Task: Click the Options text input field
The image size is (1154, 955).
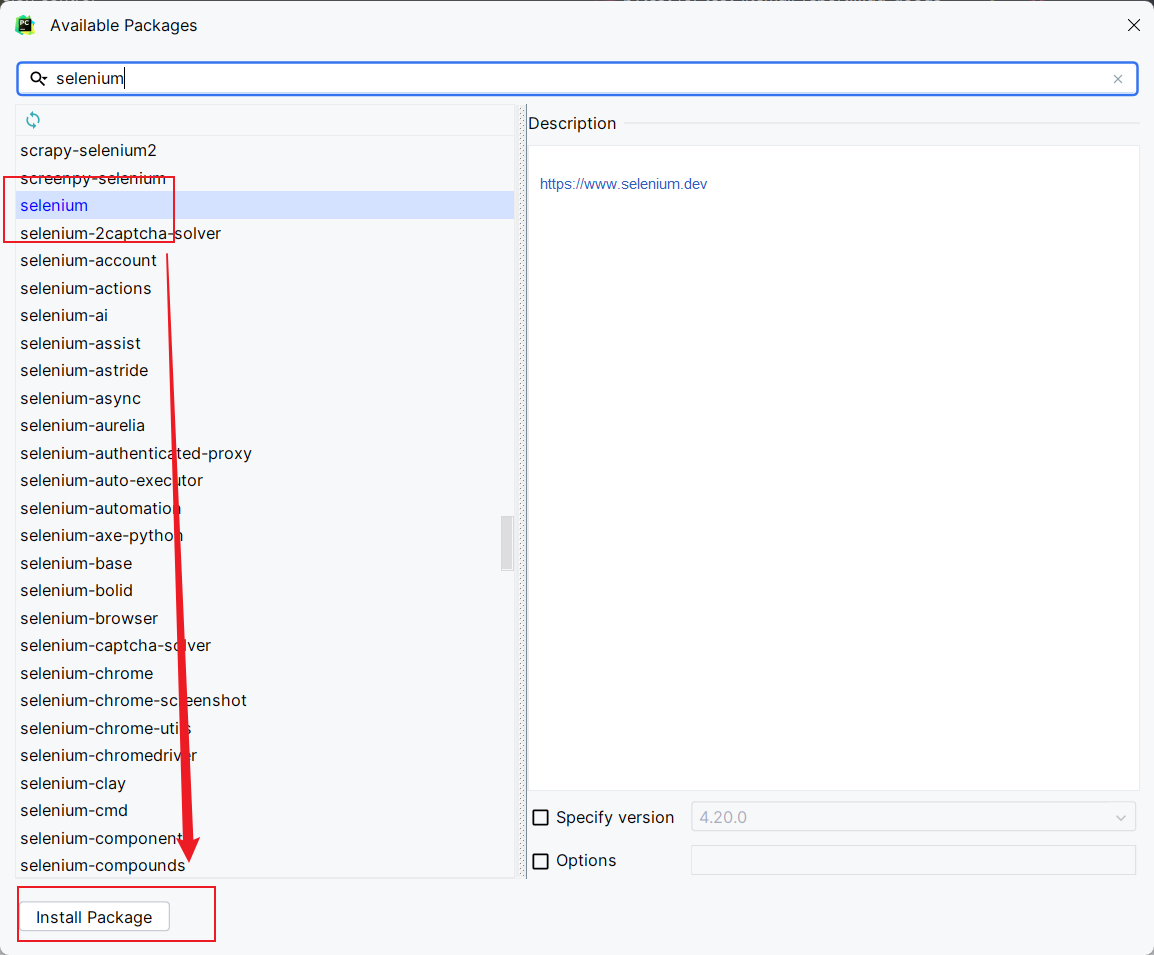Action: 913,860
